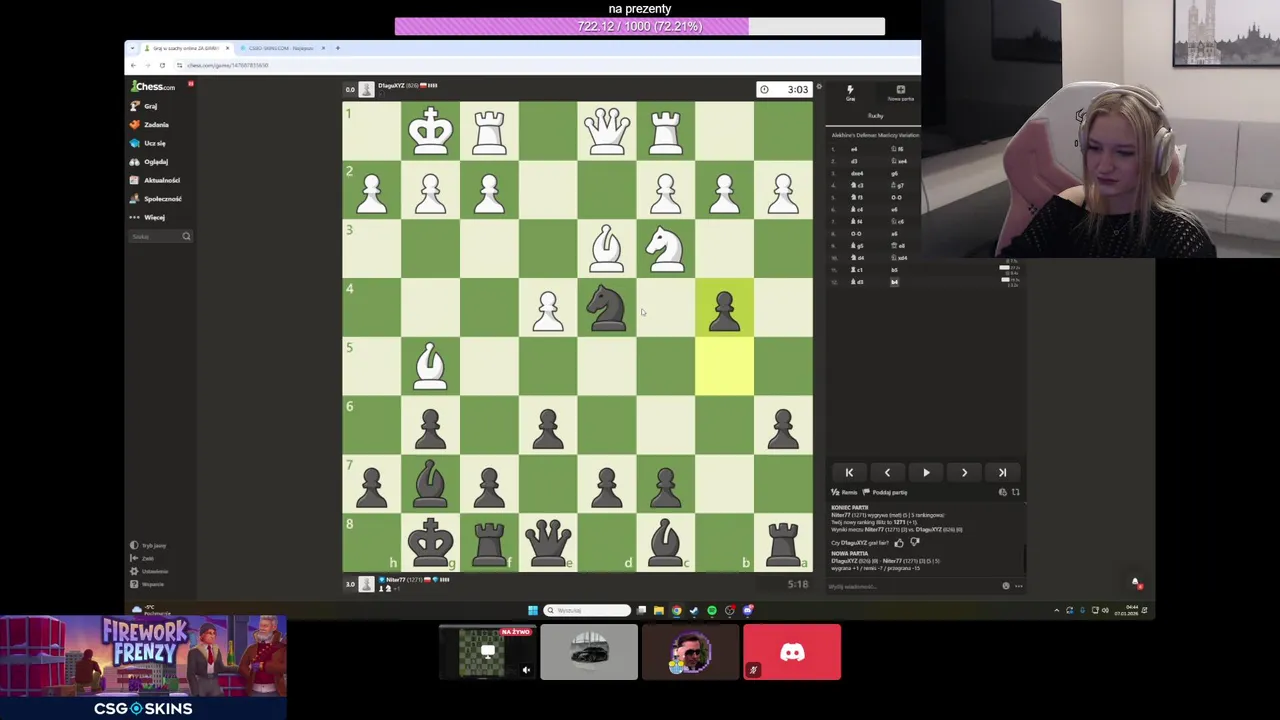Click the highlighted b4 move

(894, 282)
